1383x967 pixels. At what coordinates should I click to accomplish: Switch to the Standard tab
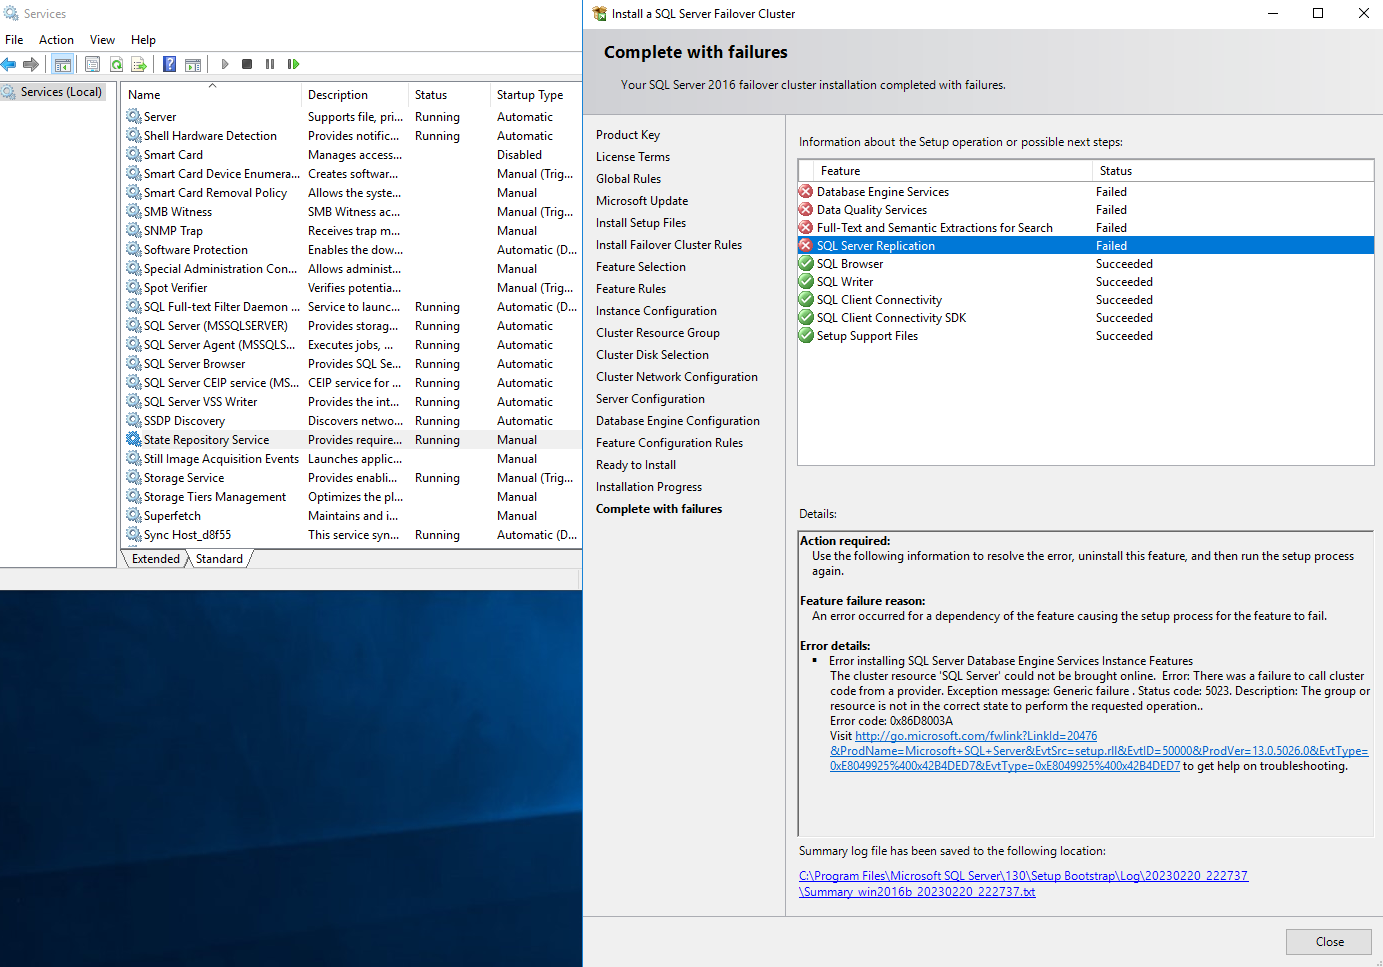click(219, 559)
